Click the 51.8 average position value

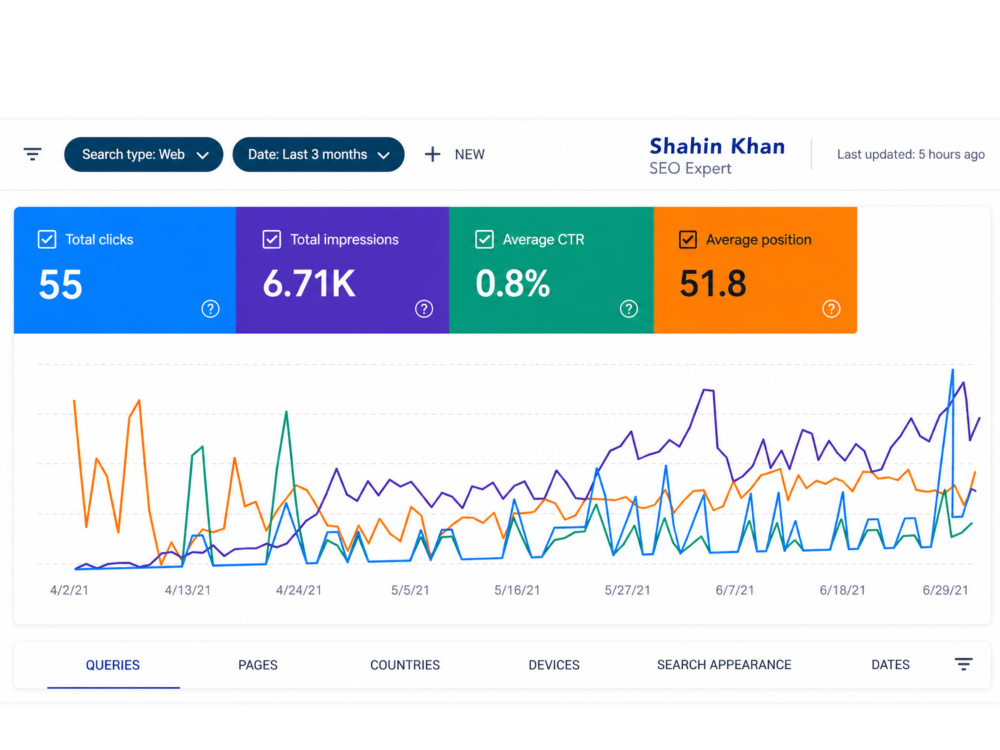(713, 284)
